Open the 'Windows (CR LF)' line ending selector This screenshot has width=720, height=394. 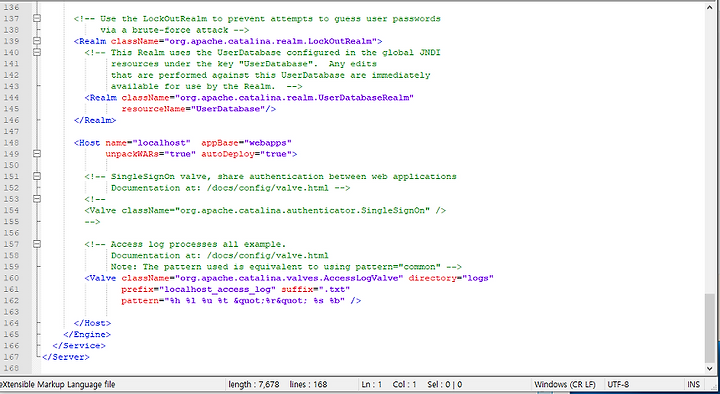point(565,384)
